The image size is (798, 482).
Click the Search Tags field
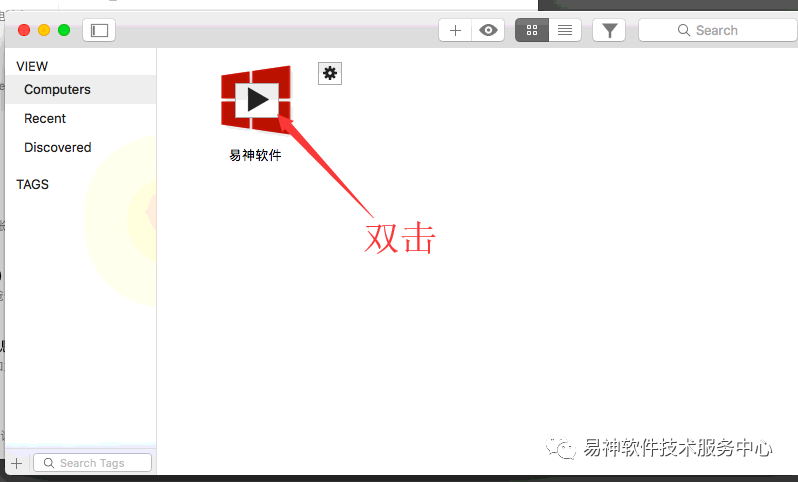click(92, 463)
